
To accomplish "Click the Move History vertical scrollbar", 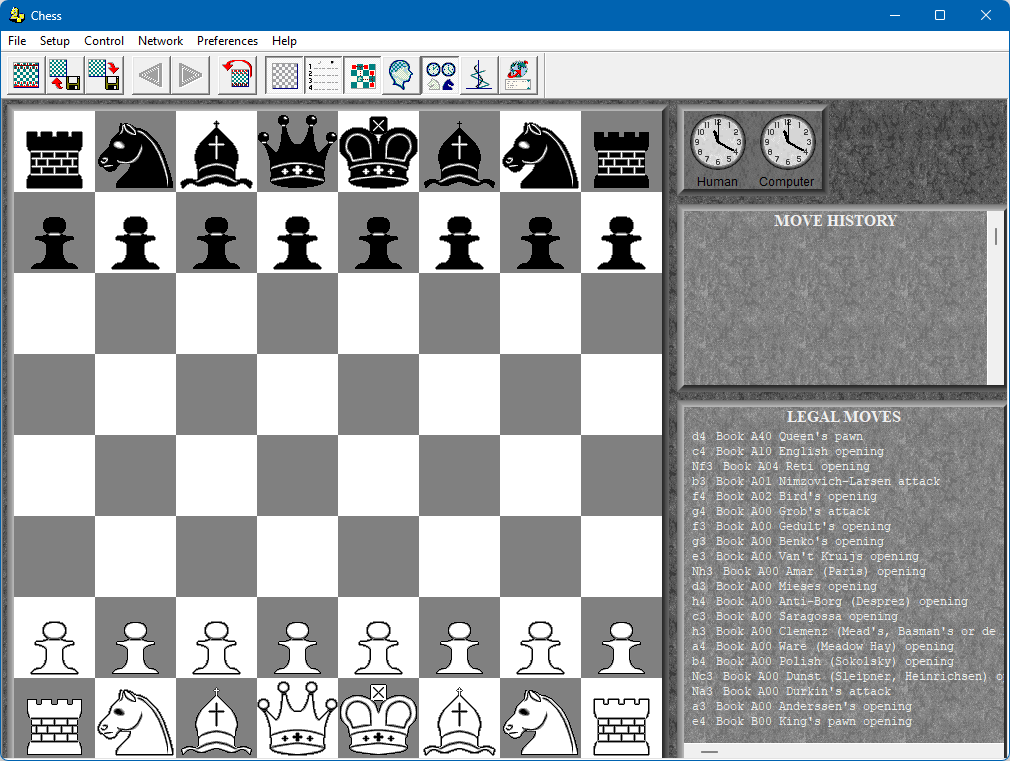I will (995, 298).
